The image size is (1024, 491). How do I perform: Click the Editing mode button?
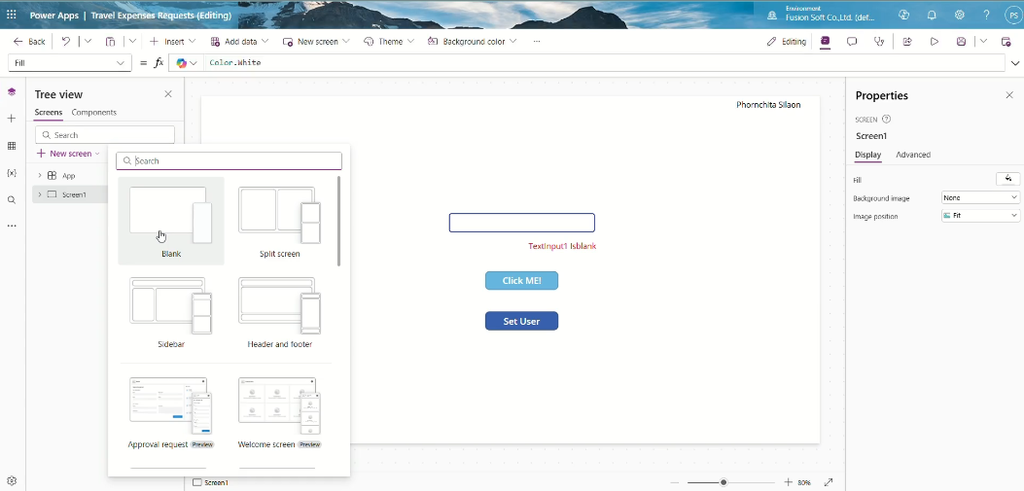point(786,41)
